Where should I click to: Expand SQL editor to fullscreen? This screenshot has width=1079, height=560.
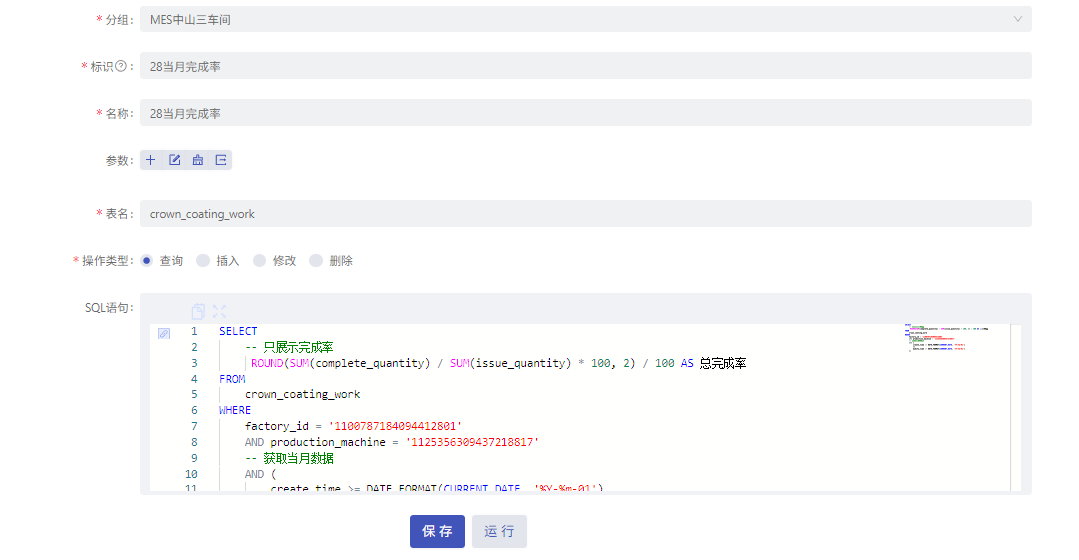(x=220, y=311)
